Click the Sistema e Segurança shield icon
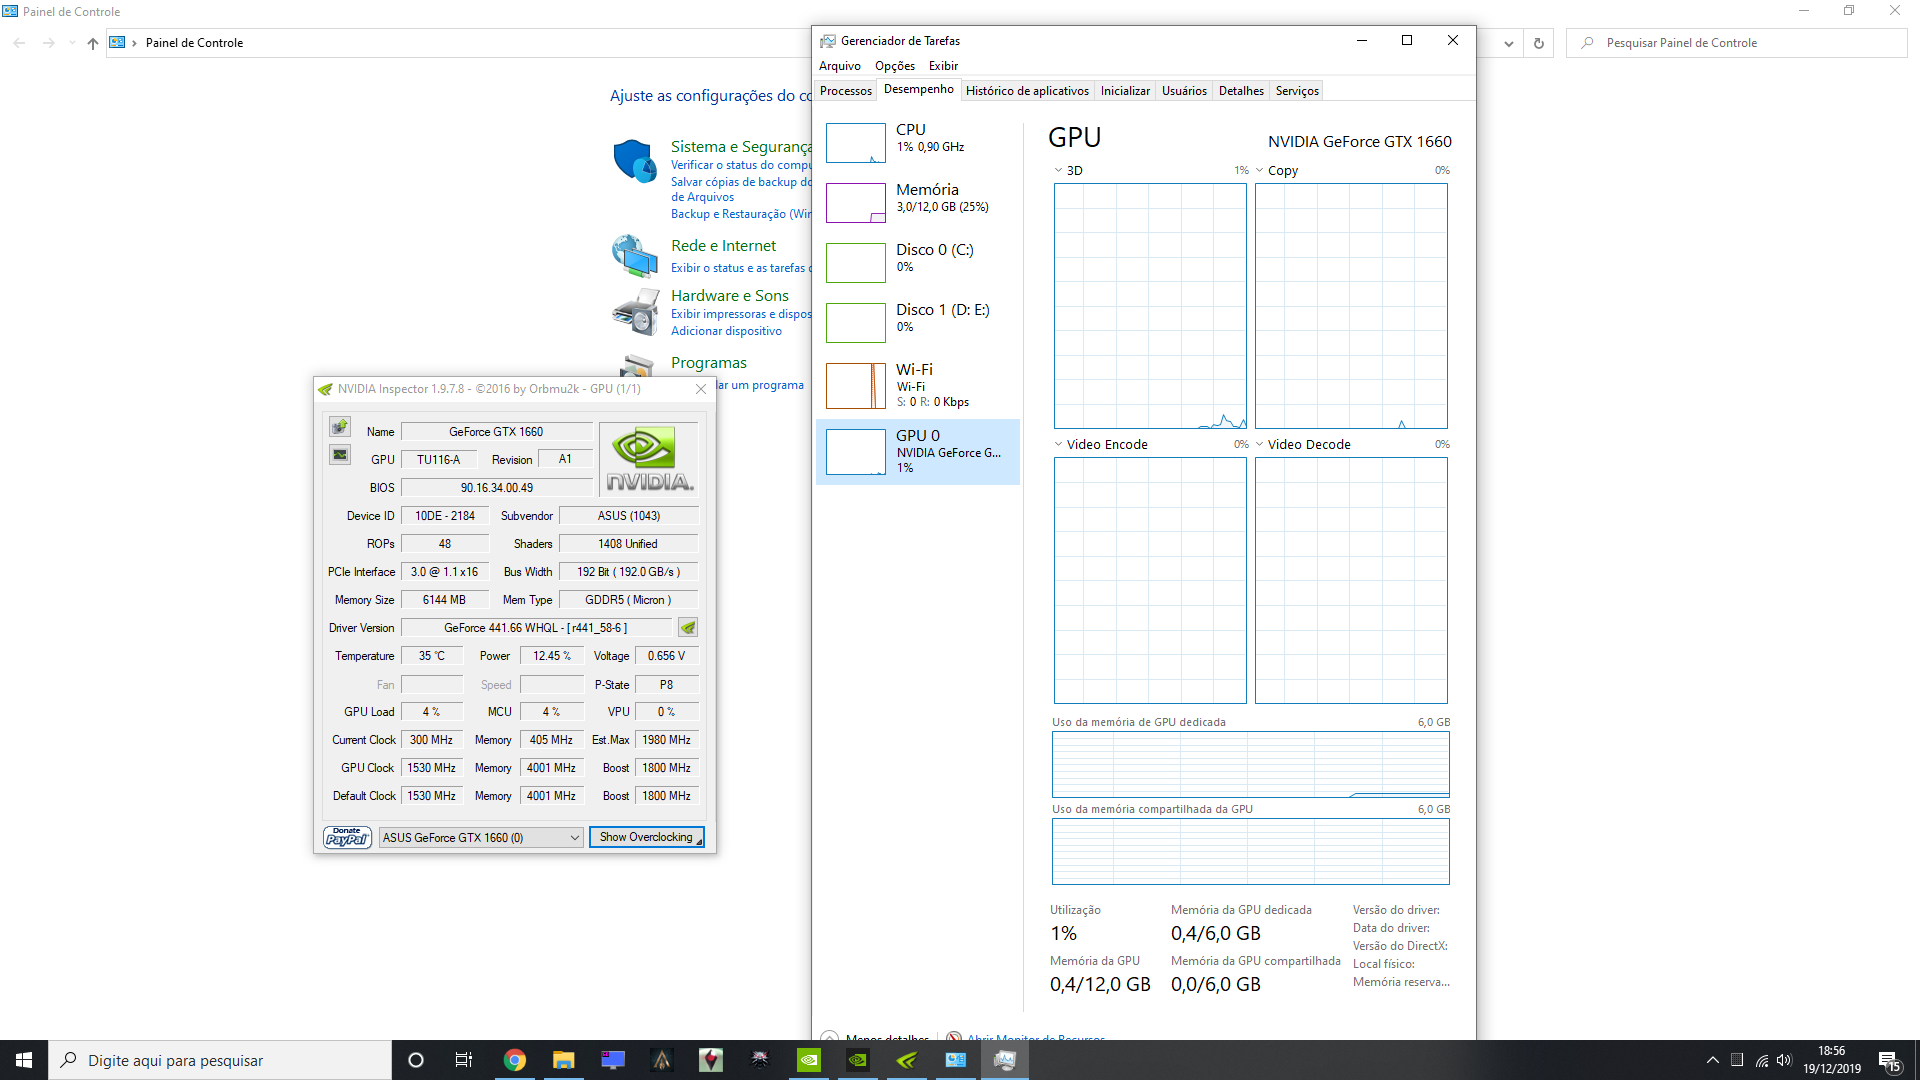 click(634, 161)
